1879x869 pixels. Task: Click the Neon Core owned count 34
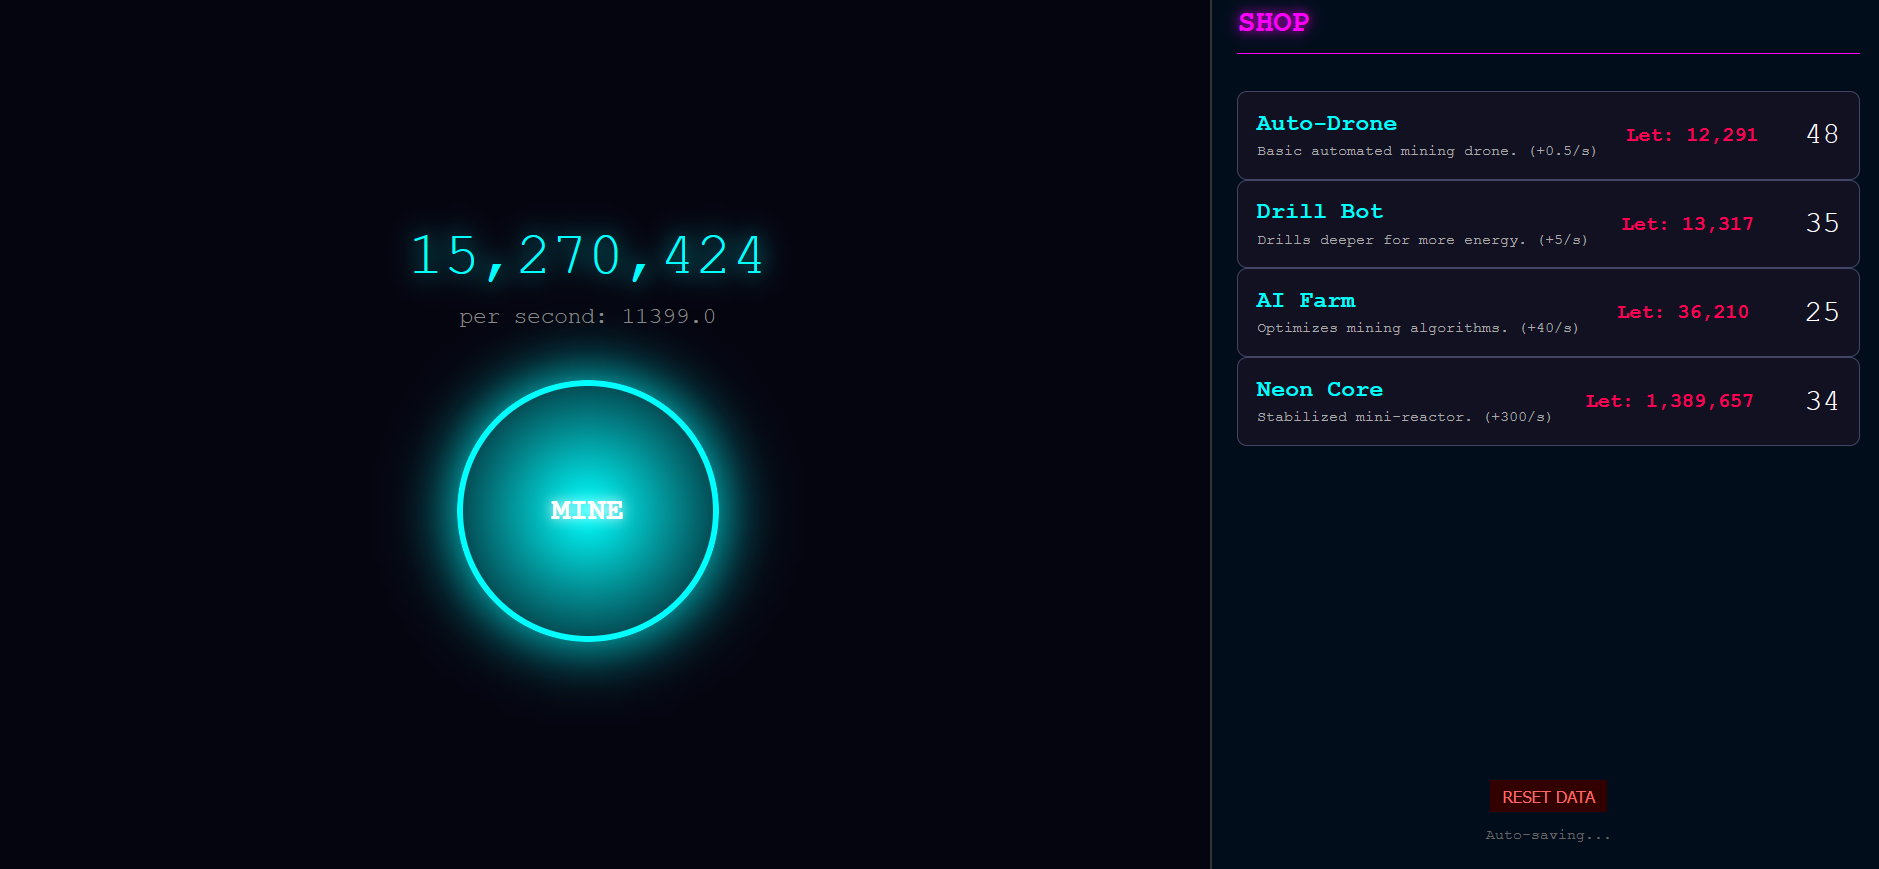click(1822, 401)
